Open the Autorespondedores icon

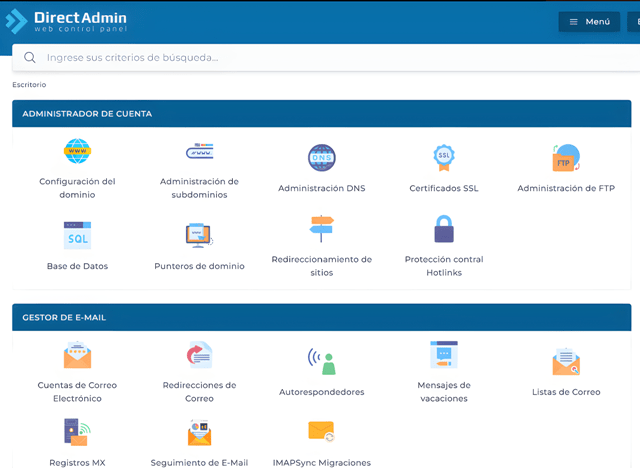(x=322, y=361)
